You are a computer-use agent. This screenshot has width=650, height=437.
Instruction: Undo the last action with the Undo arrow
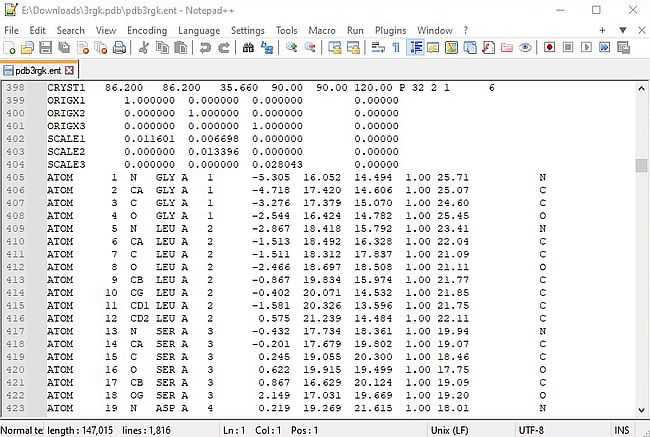click(x=205, y=48)
